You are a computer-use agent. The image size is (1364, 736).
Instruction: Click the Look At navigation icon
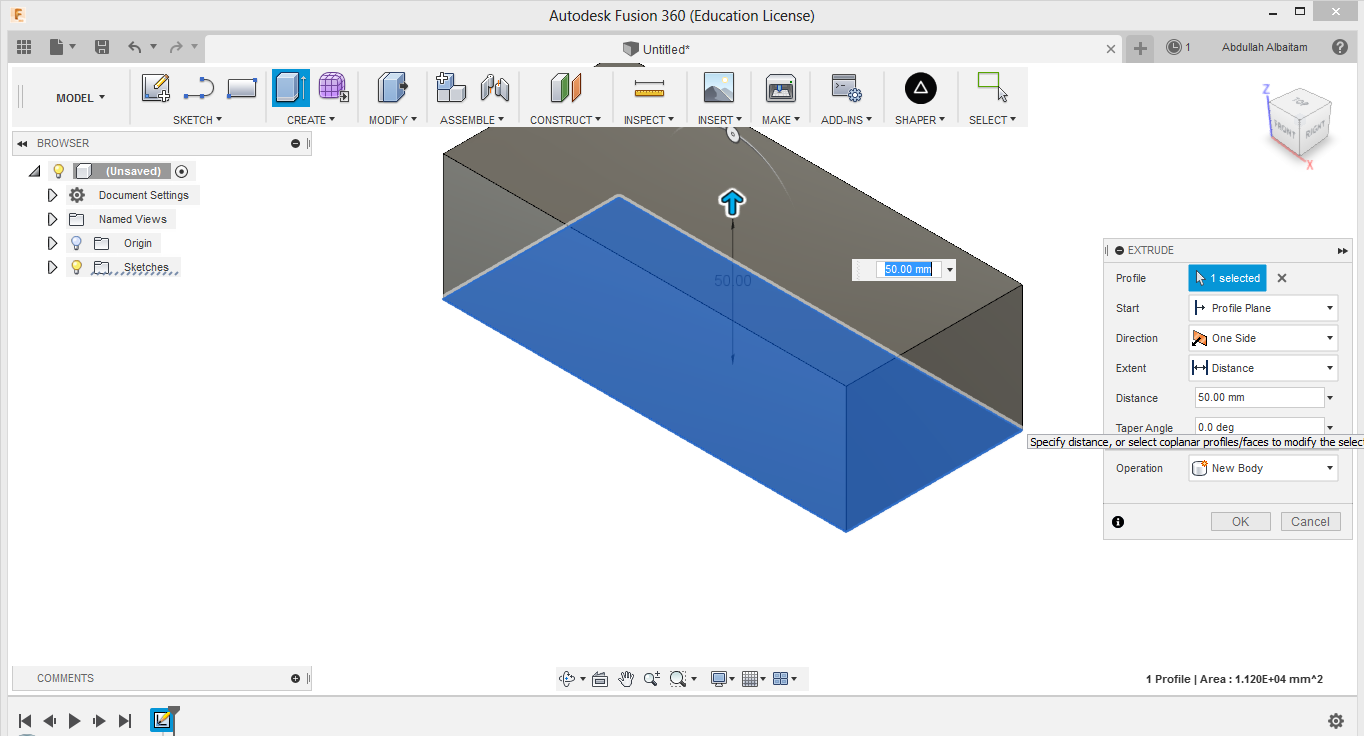tap(600, 679)
